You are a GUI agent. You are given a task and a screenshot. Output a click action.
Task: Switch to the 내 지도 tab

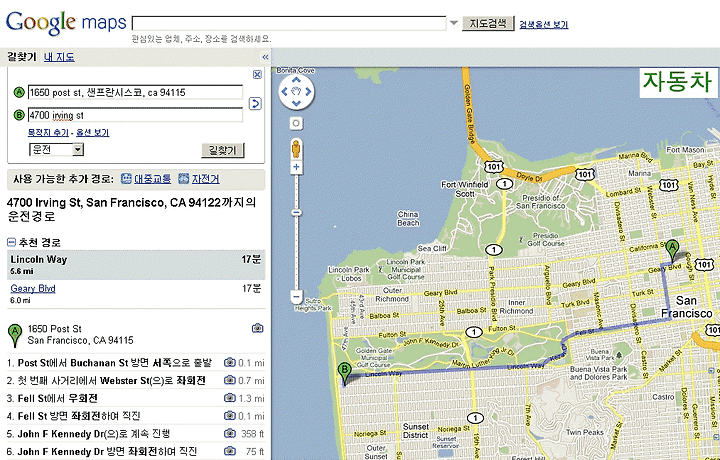click(59, 57)
